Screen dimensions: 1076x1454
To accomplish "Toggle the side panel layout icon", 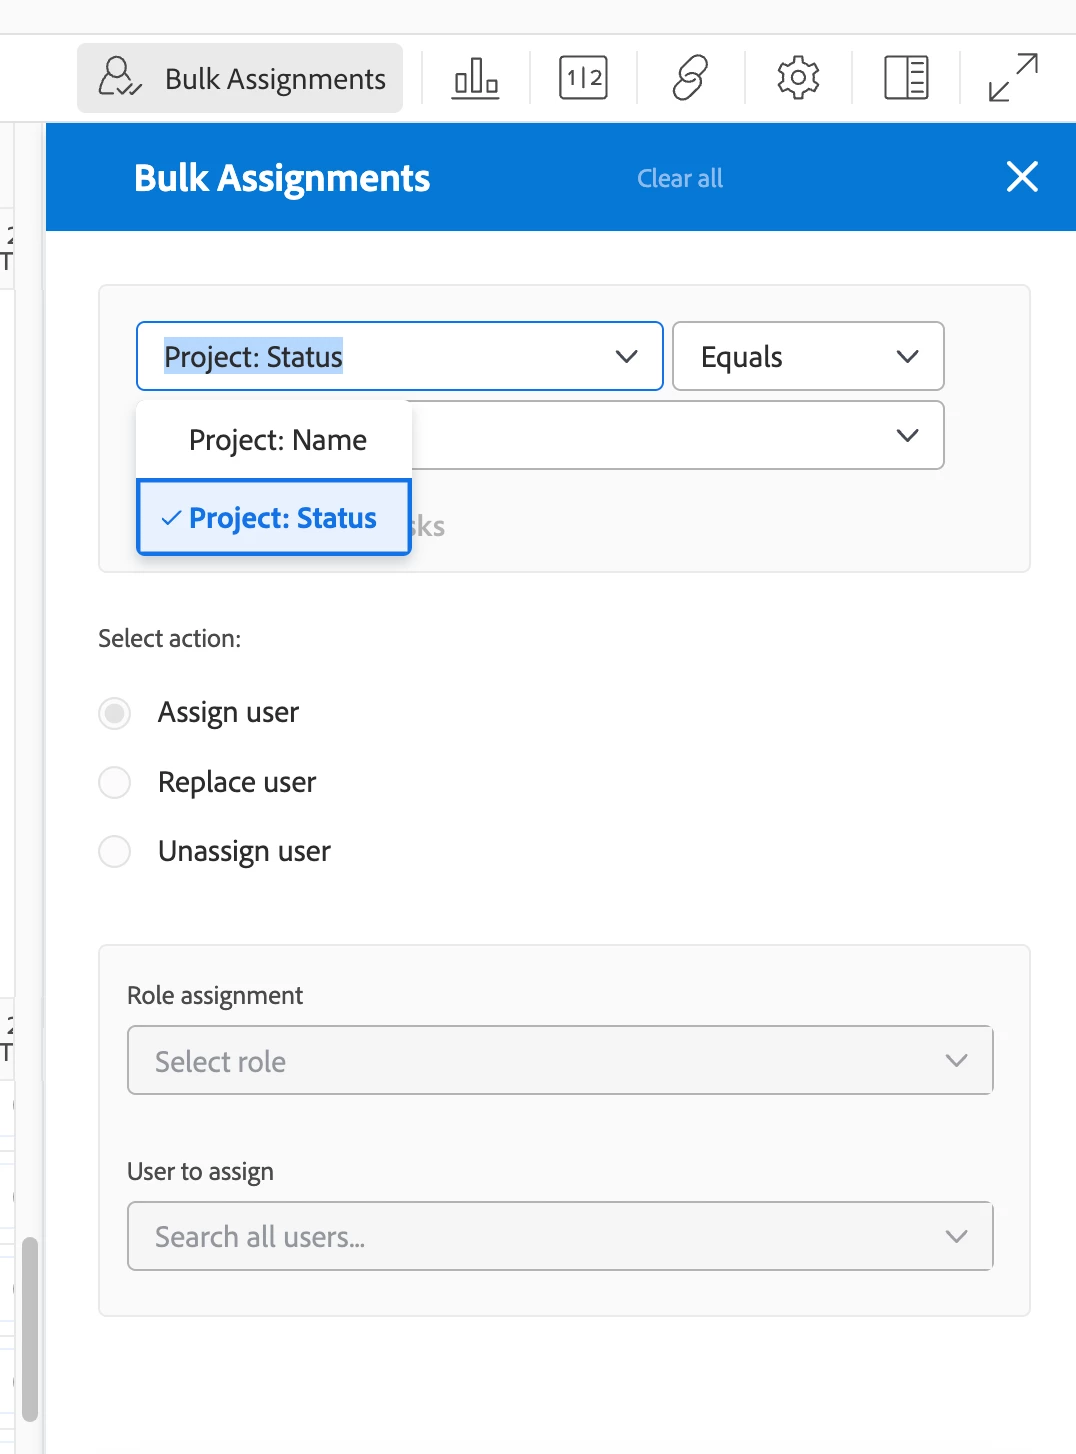I will [x=906, y=78].
